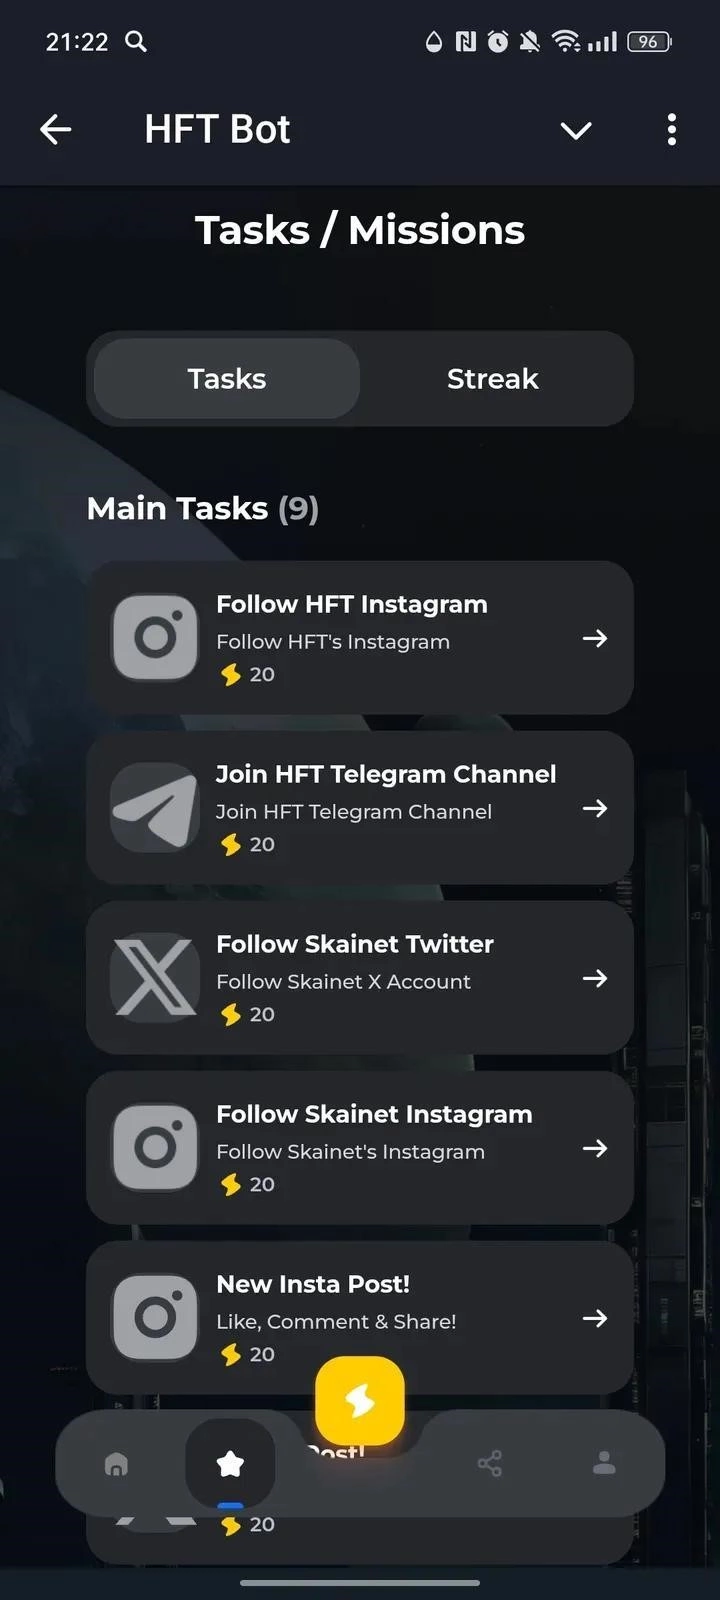Open the Follow HFT Instagram task
This screenshot has width=720, height=1600.
point(360,638)
